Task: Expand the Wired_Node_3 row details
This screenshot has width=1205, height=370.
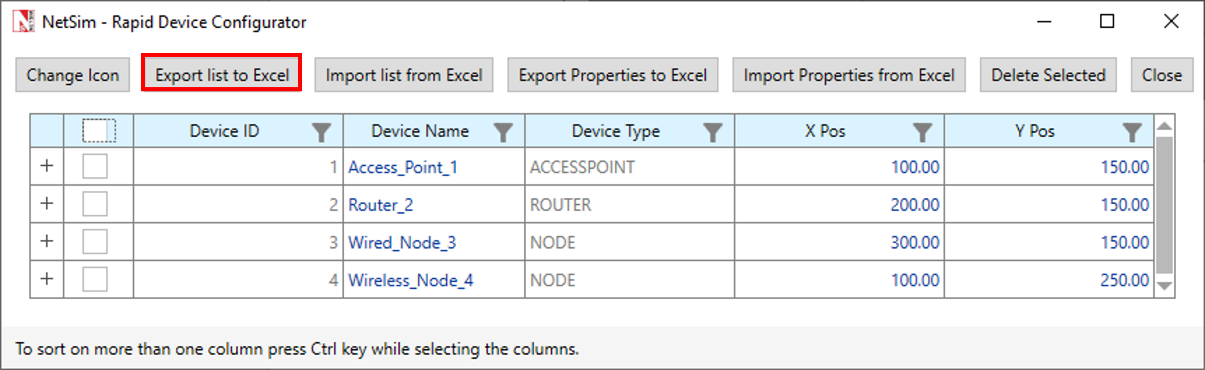Action: click(x=46, y=242)
